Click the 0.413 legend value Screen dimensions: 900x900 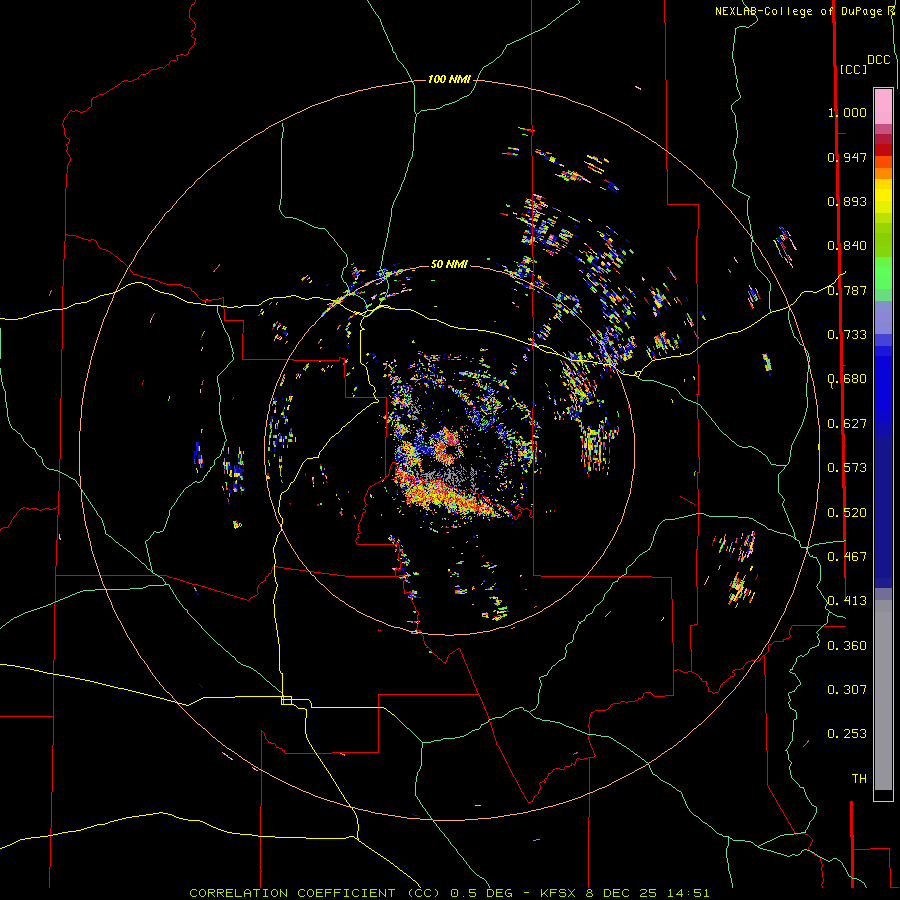(x=847, y=601)
